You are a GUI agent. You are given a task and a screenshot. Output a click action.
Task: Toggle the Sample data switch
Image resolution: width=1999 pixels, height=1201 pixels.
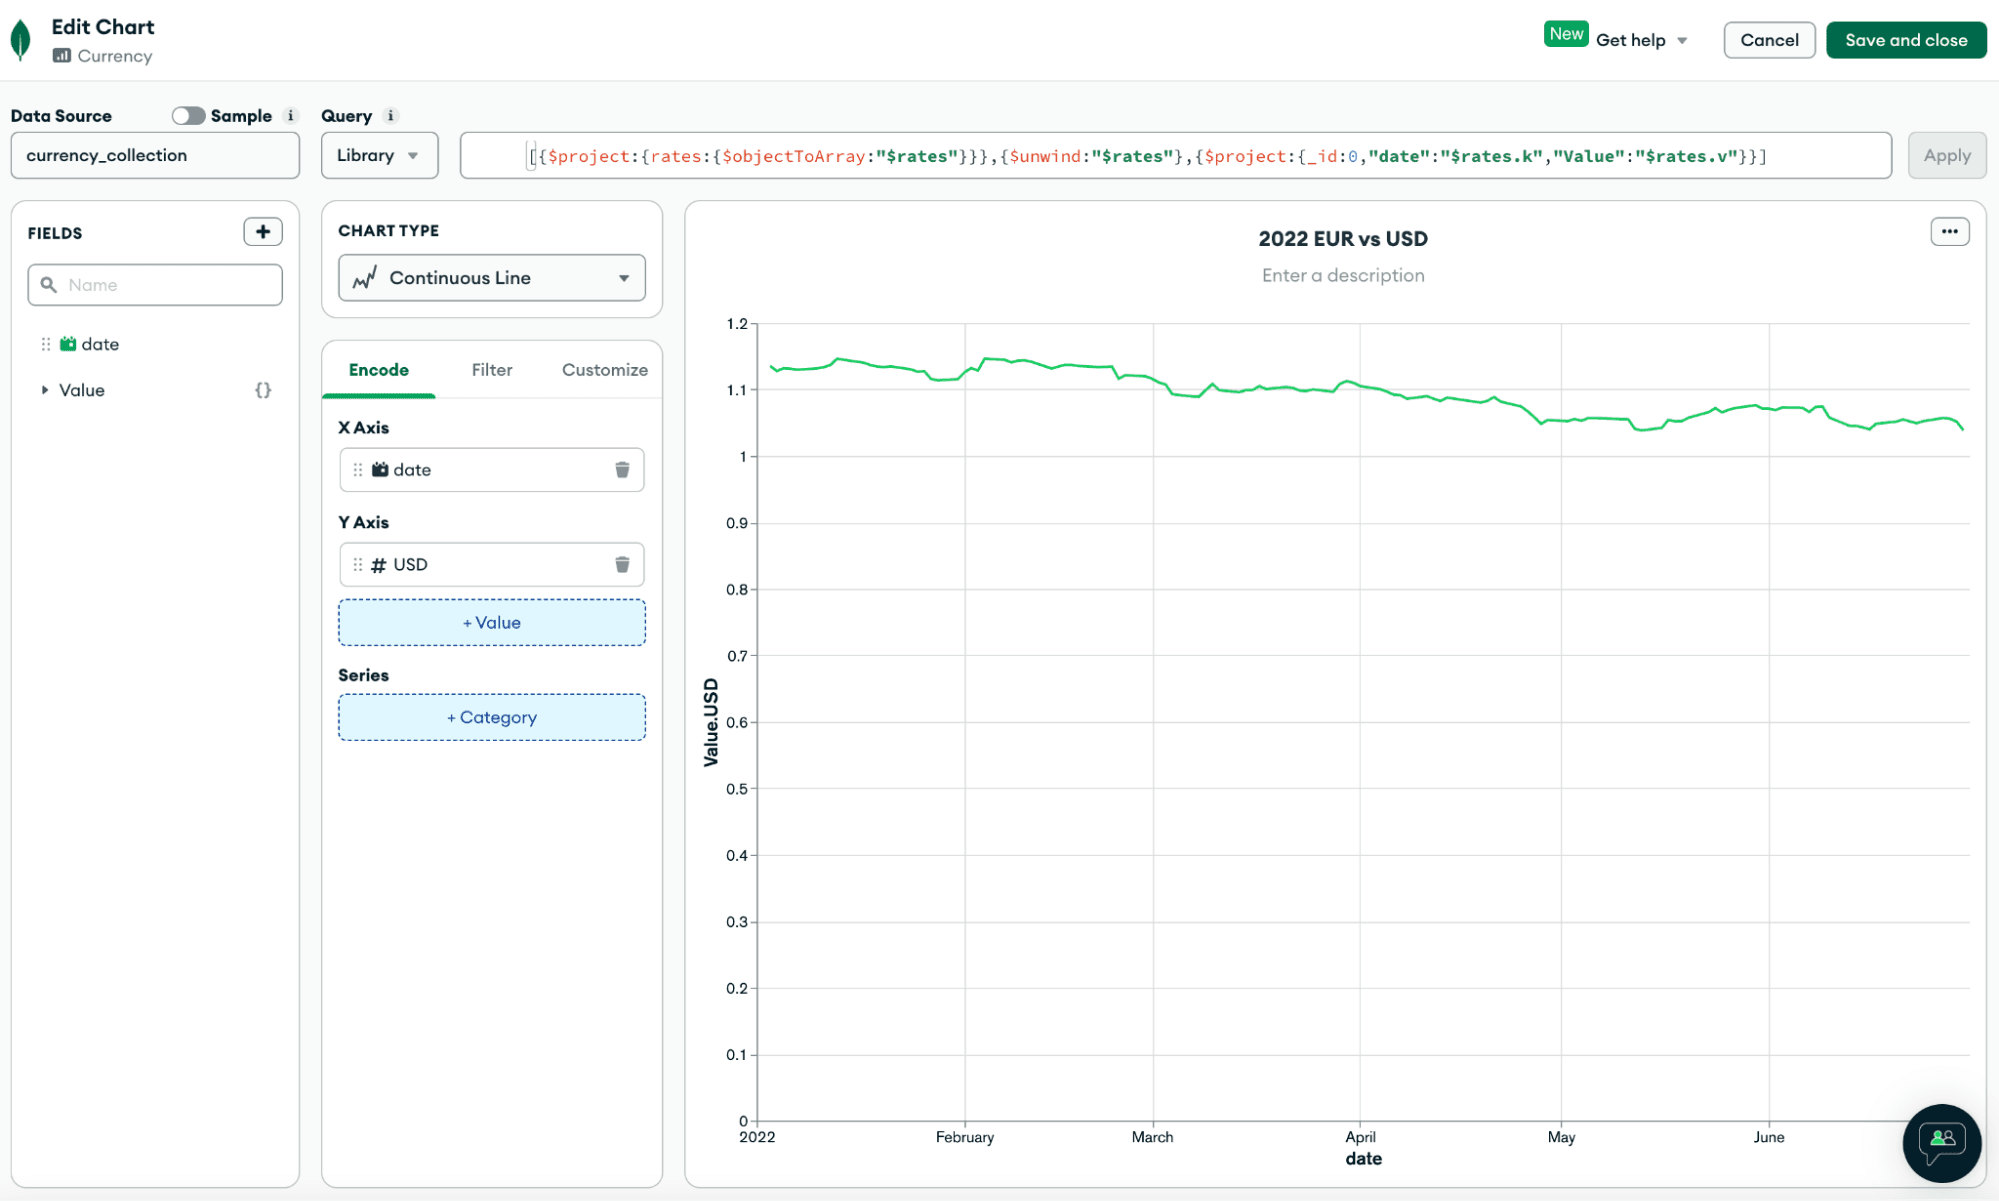[x=188, y=116]
